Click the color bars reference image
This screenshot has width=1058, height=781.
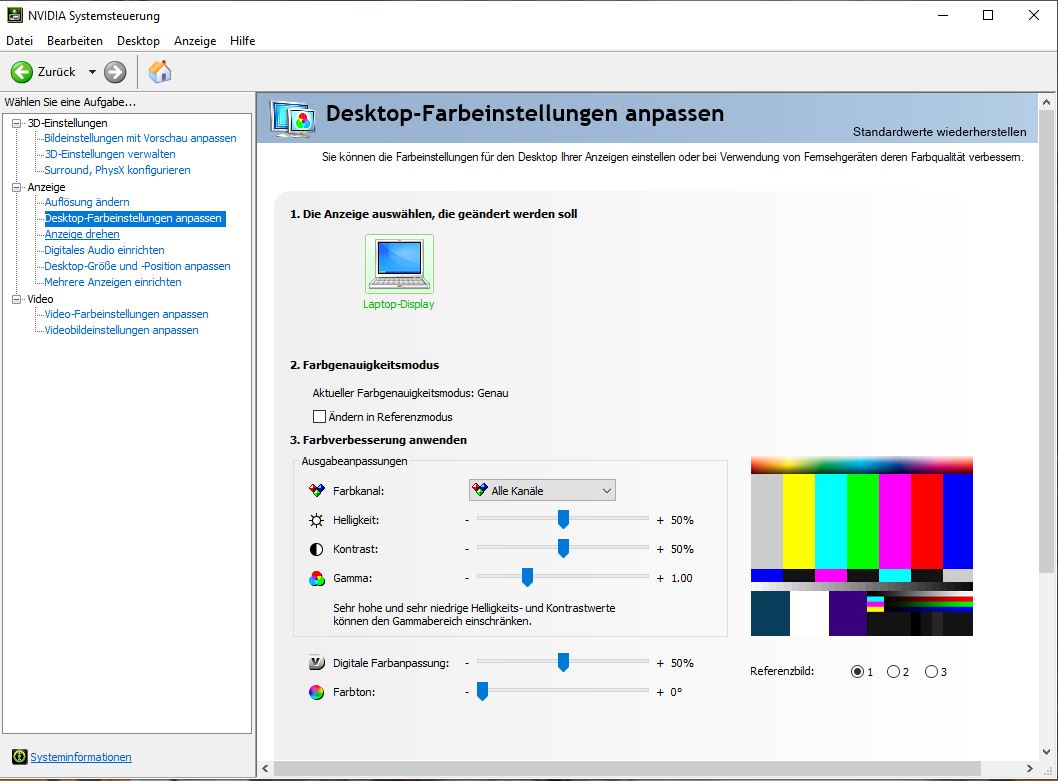click(862, 546)
